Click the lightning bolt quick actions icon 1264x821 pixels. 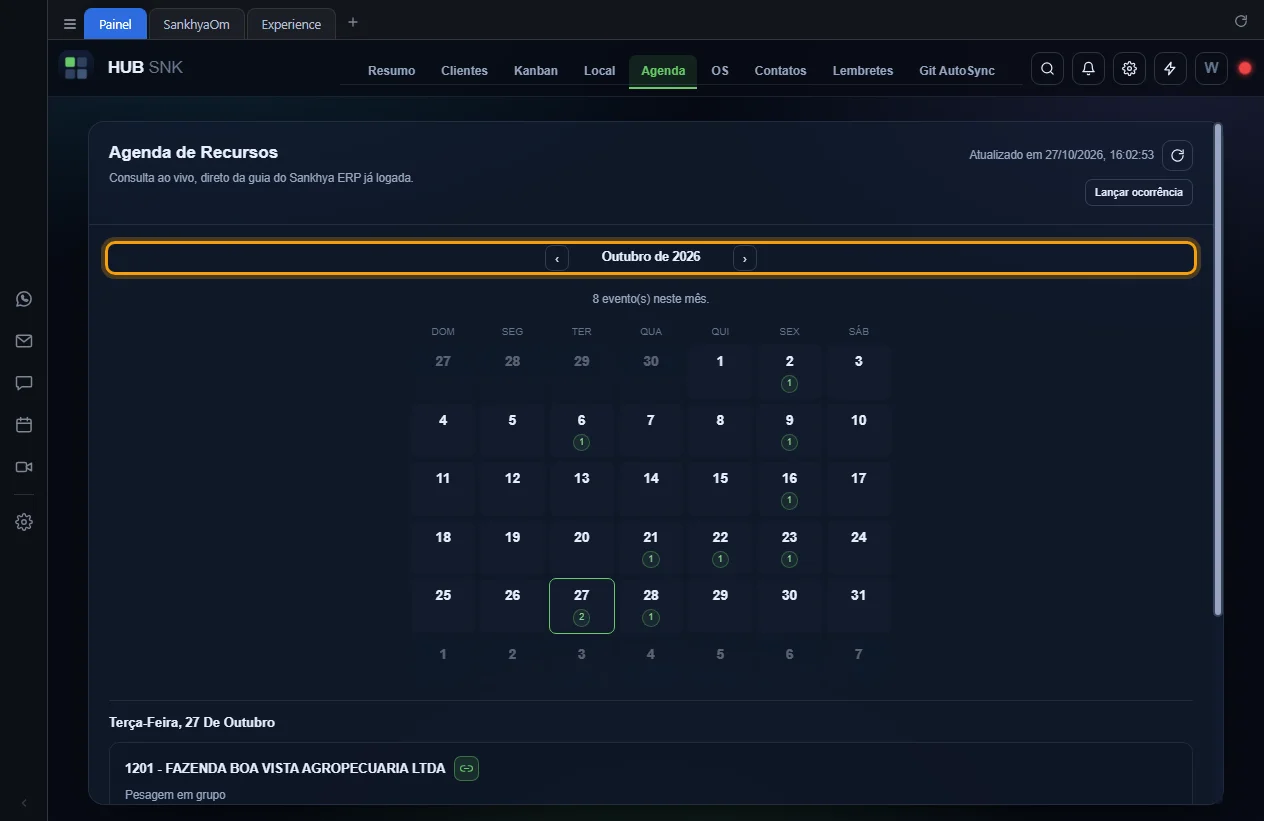1170,68
